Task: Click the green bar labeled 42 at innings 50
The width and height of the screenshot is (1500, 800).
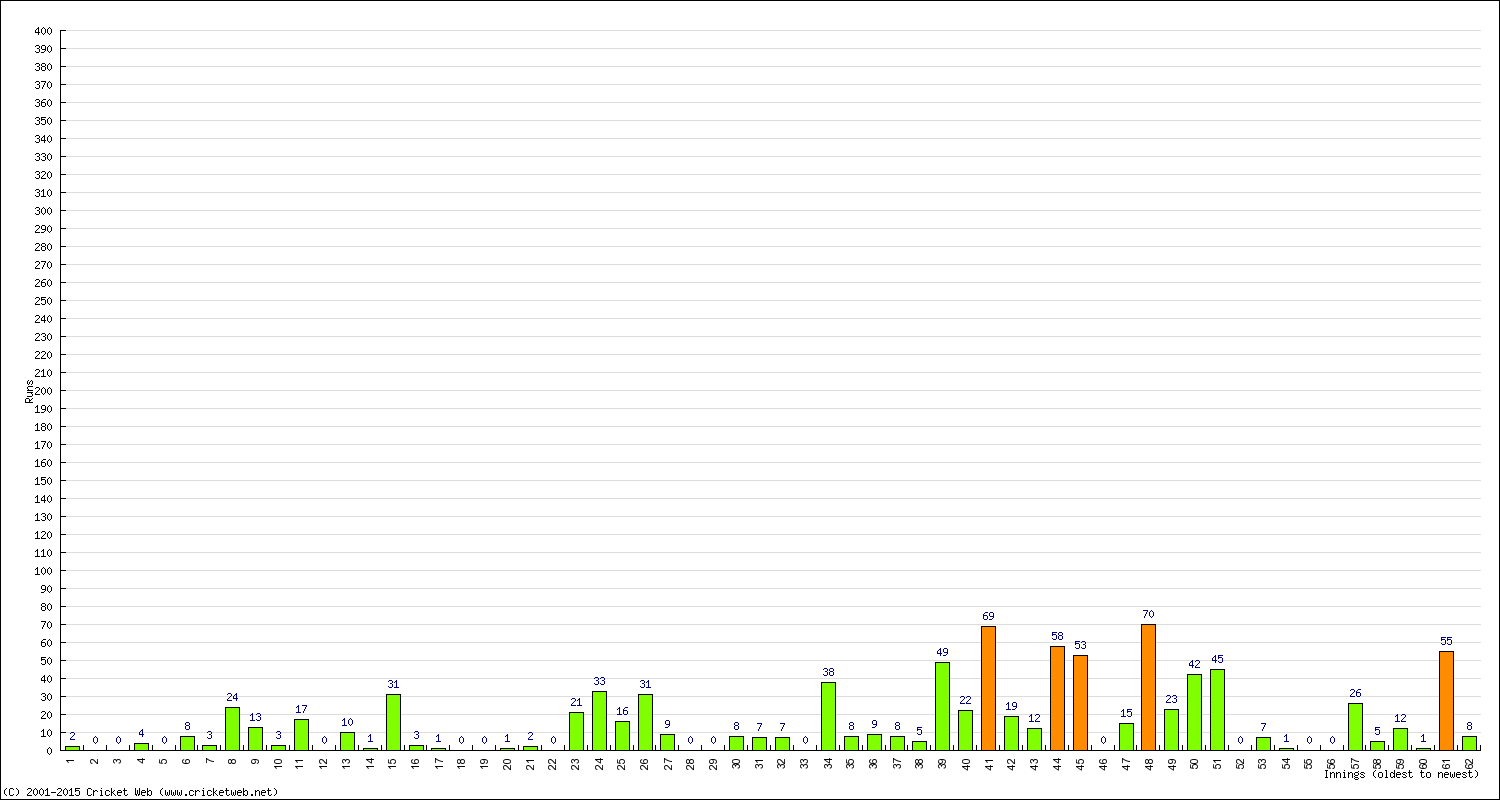Action: pyautogui.click(x=1194, y=712)
